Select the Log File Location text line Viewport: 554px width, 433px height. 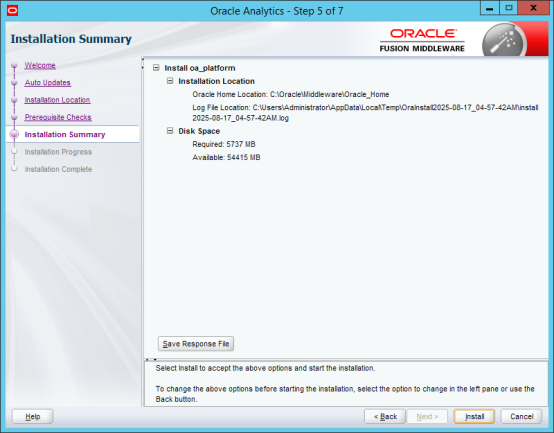coord(365,113)
